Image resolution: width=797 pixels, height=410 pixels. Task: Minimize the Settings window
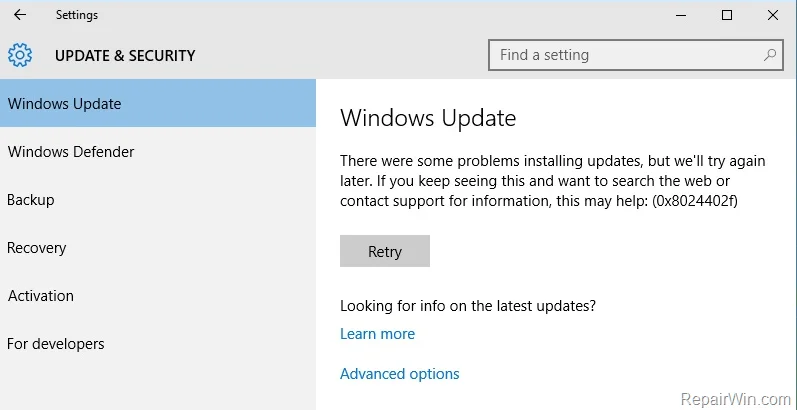(681, 15)
